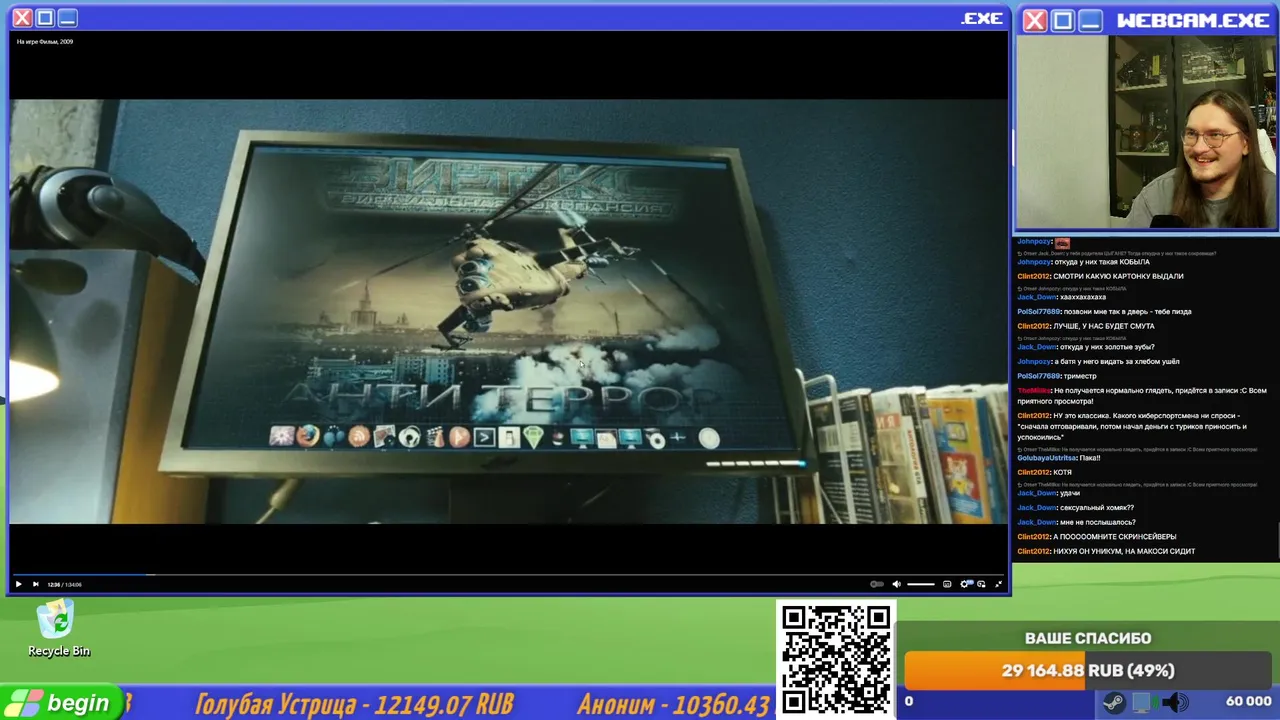1280x720 pixels.
Task: Switch to miniplayer or theater mode
Action: pos(981,584)
